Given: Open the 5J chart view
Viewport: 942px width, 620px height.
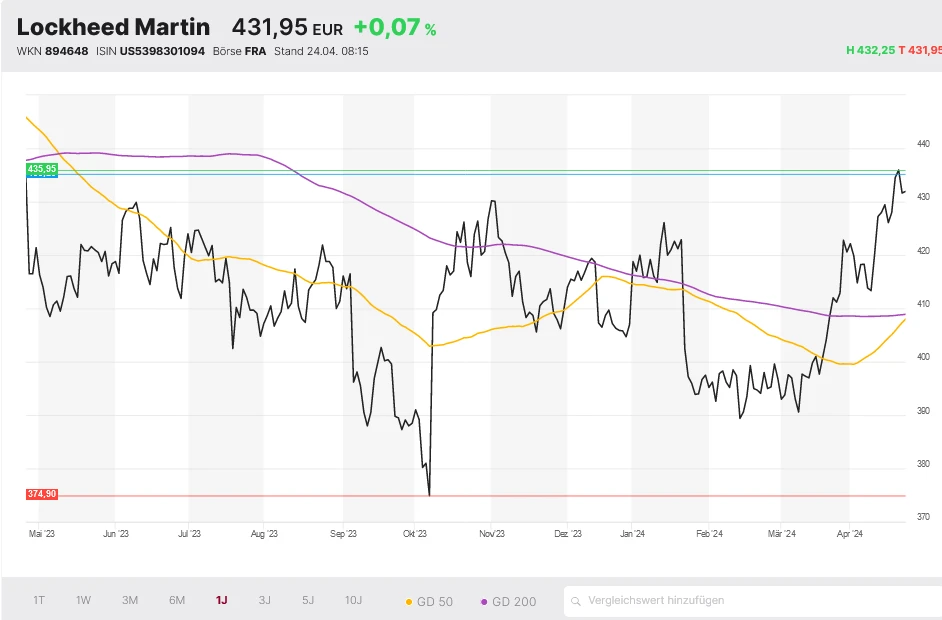Looking at the screenshot, I should click(x=306, y=600).
